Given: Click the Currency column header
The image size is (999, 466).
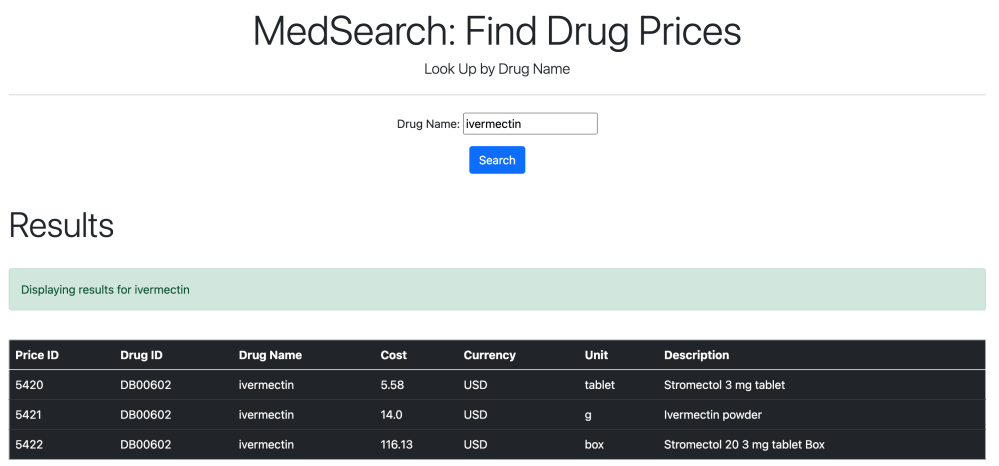Looking at the screenshot, I should pos(489,355).
